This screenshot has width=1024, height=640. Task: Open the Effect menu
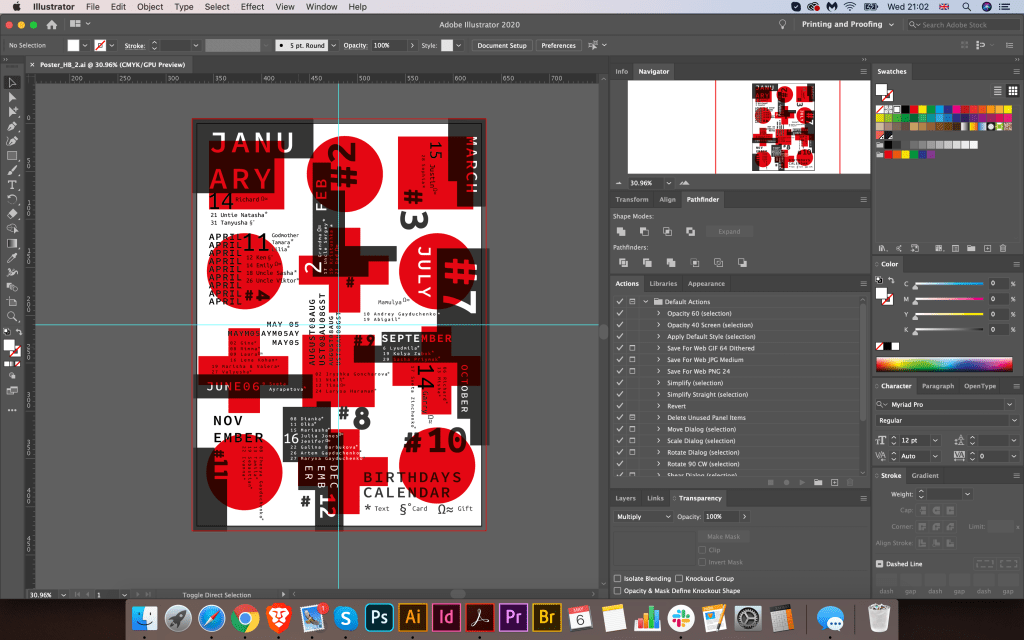pos(252,7)
